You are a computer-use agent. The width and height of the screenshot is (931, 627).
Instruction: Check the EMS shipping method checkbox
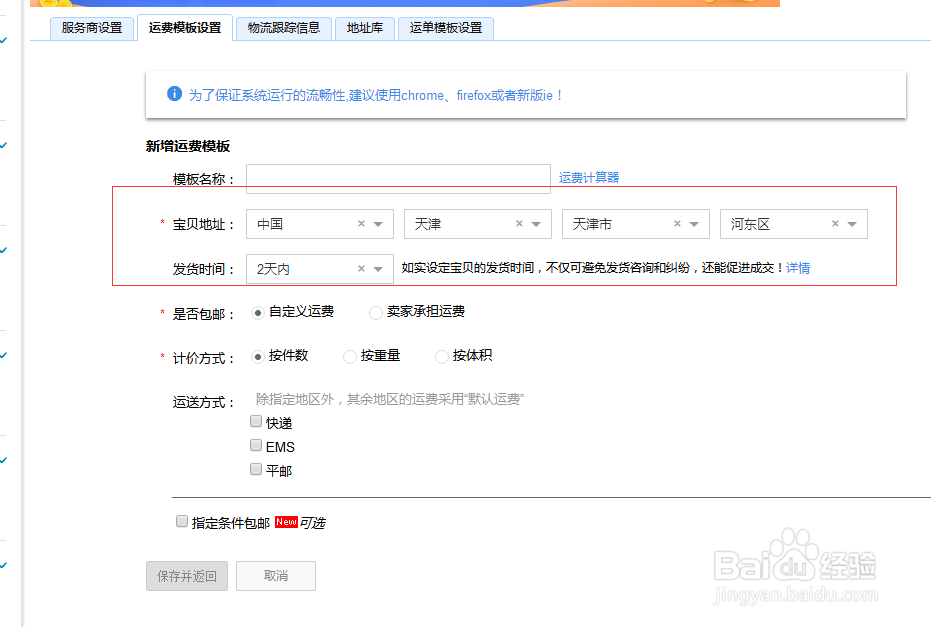click(256, 445)
